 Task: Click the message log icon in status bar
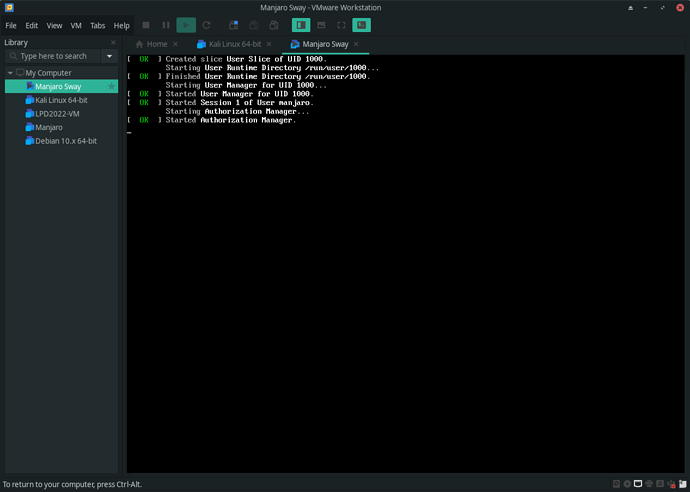(x=683, y=484)
